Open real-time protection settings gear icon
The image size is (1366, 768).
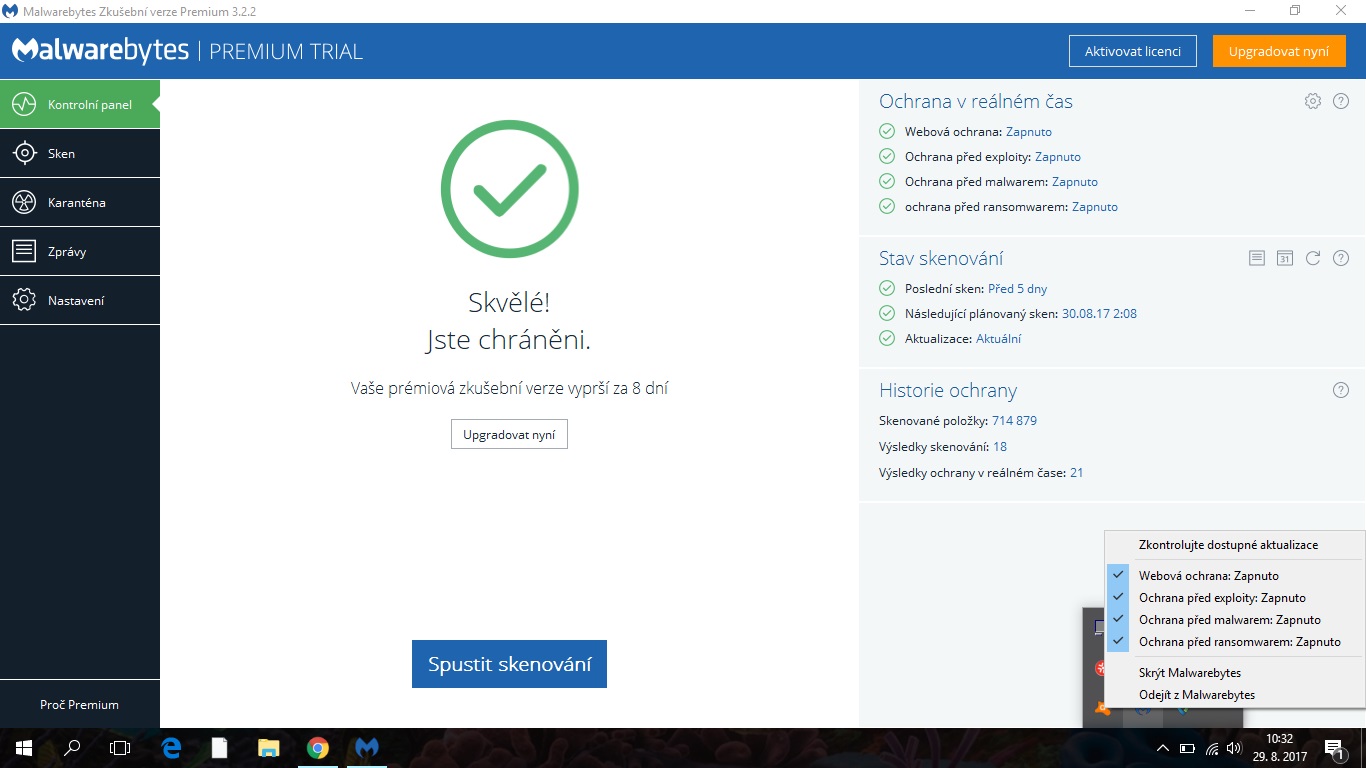point(1313,101)
